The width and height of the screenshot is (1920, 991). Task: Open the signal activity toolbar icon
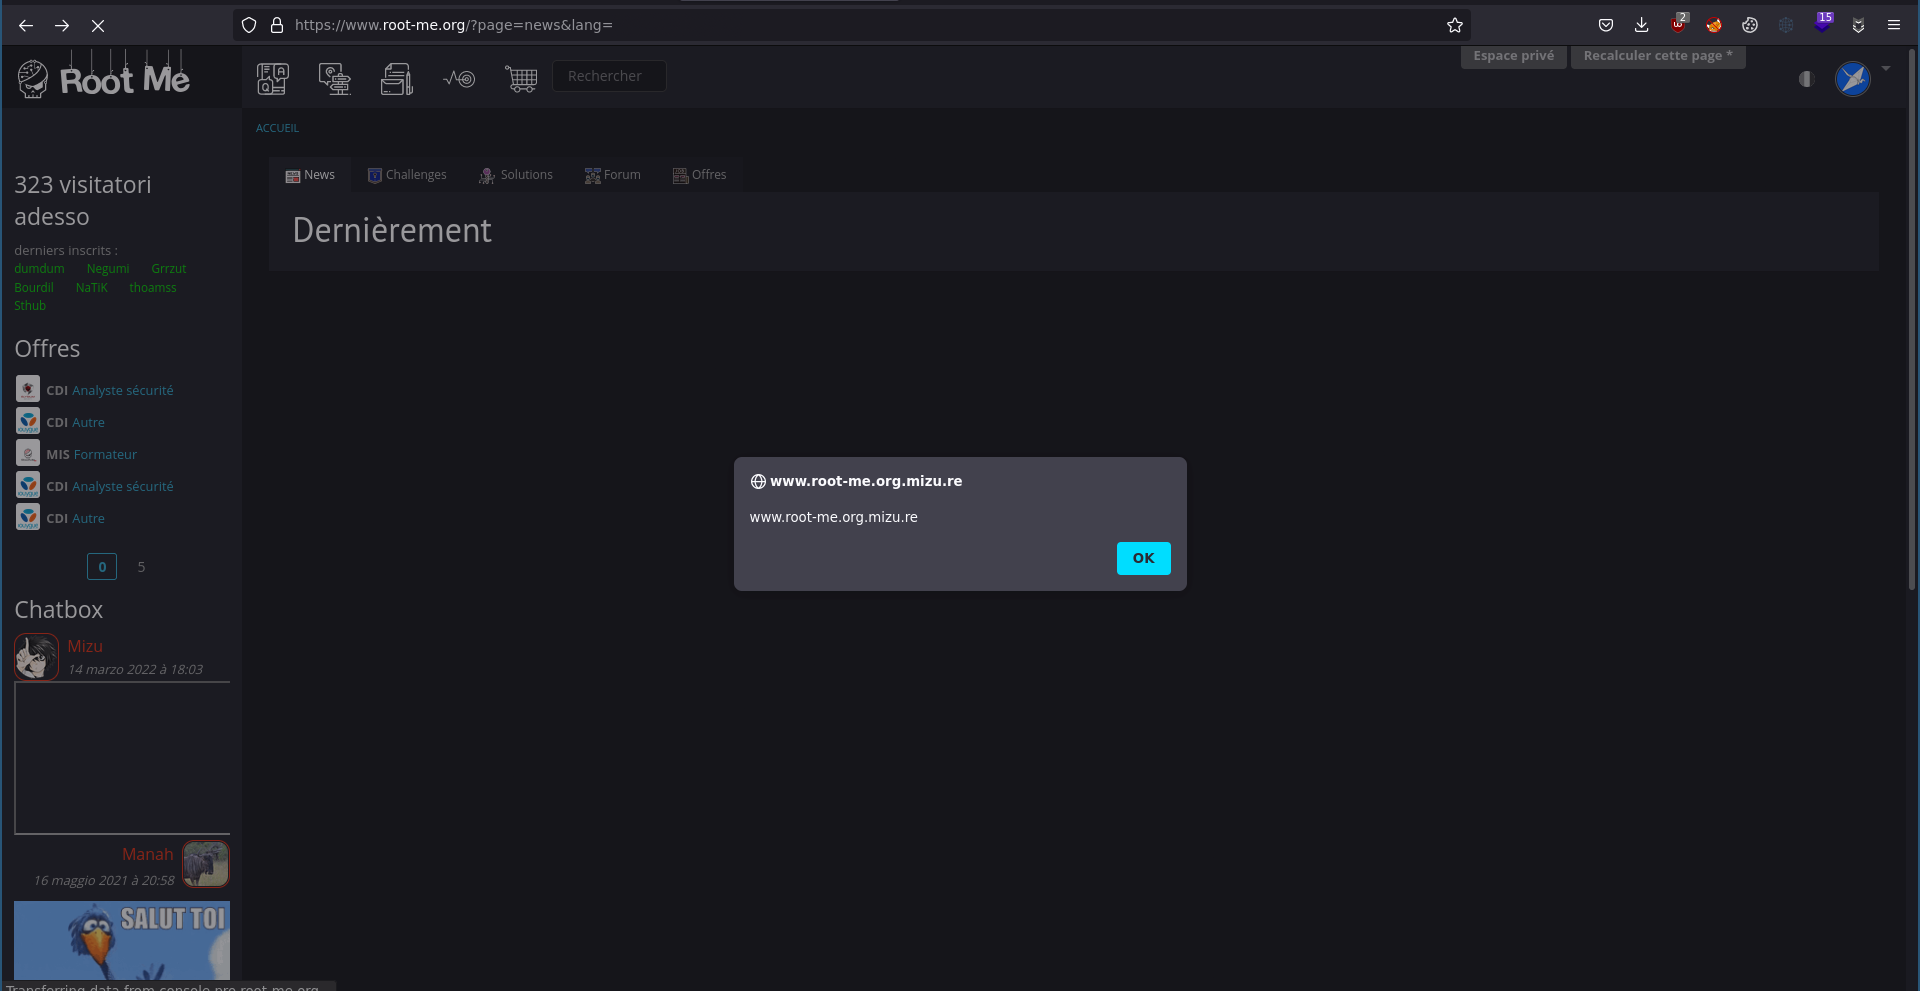459,78
